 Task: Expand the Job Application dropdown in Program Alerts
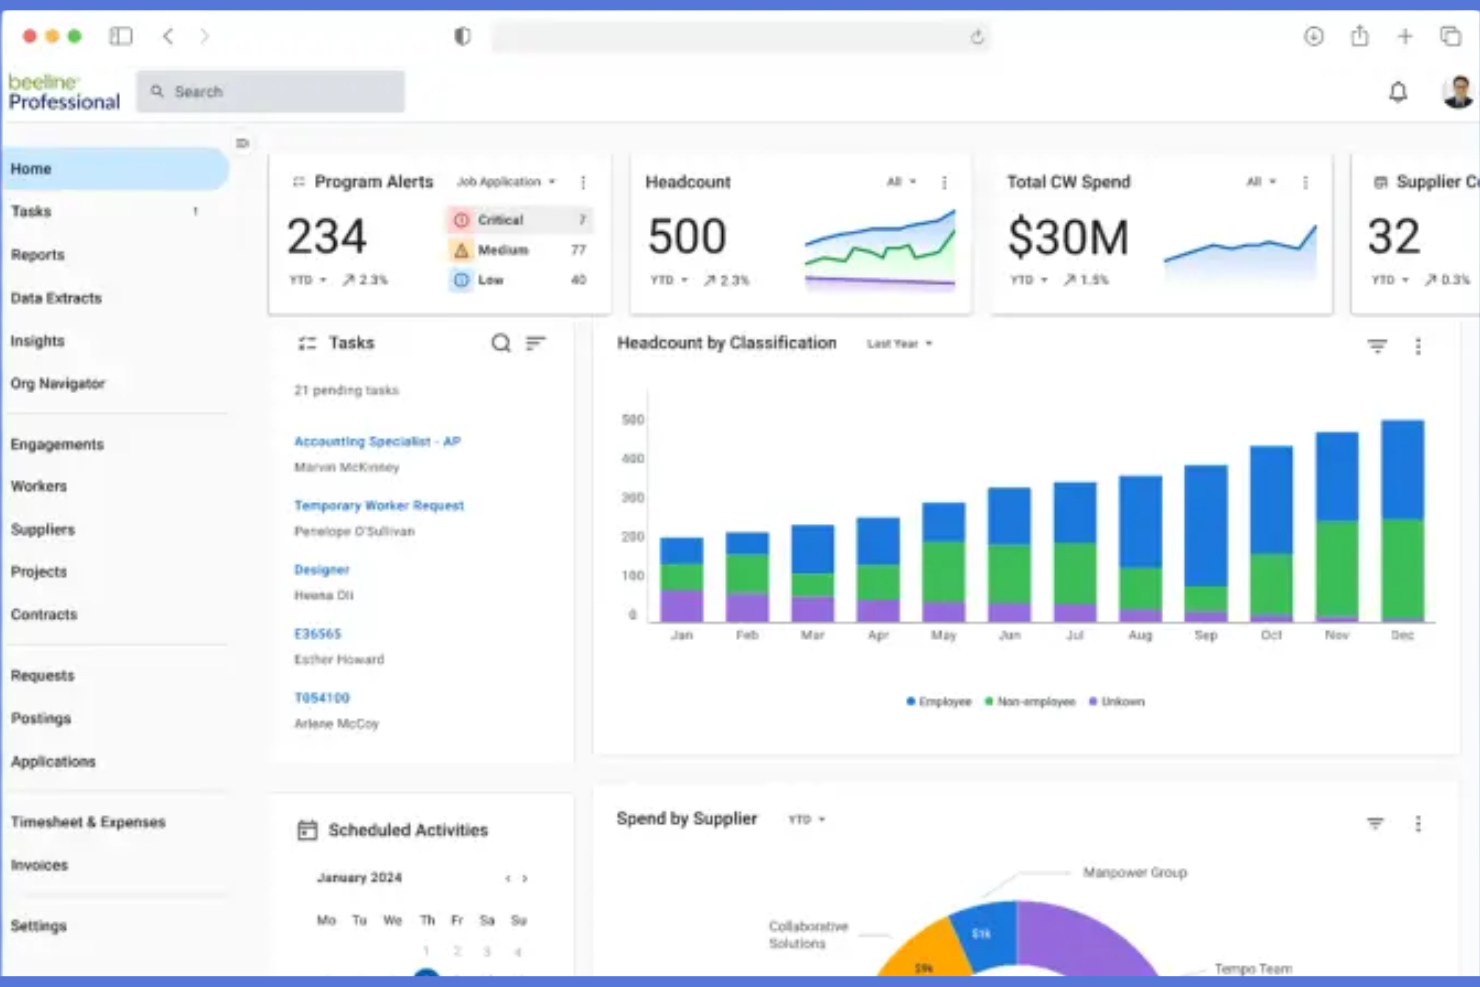506,182
